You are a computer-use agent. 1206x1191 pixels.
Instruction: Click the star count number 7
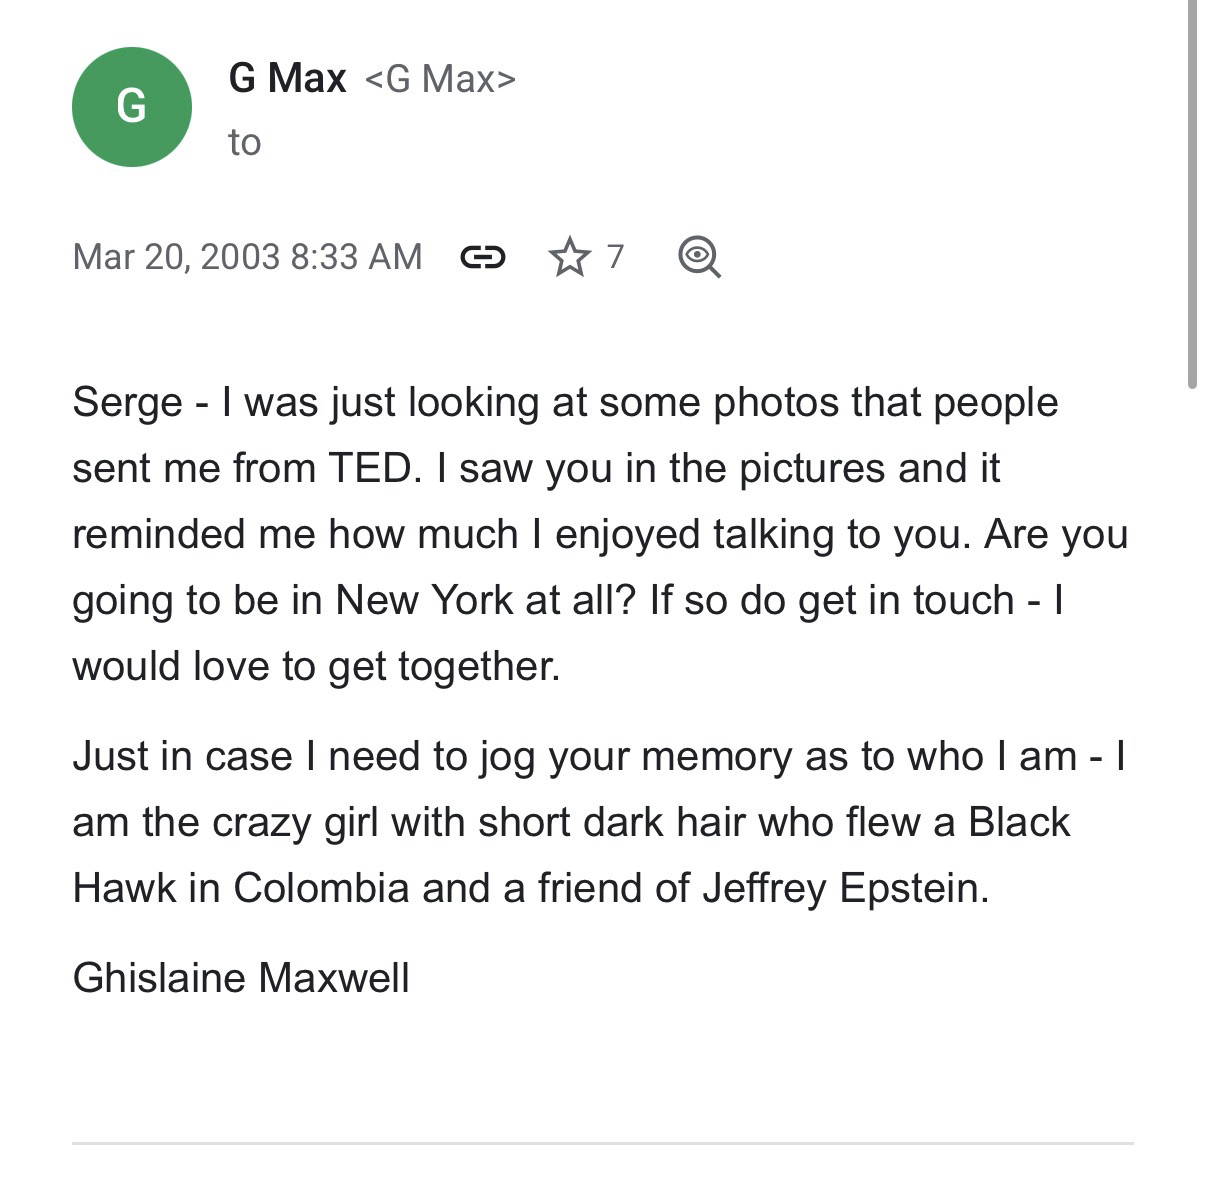tap(615, 257)
